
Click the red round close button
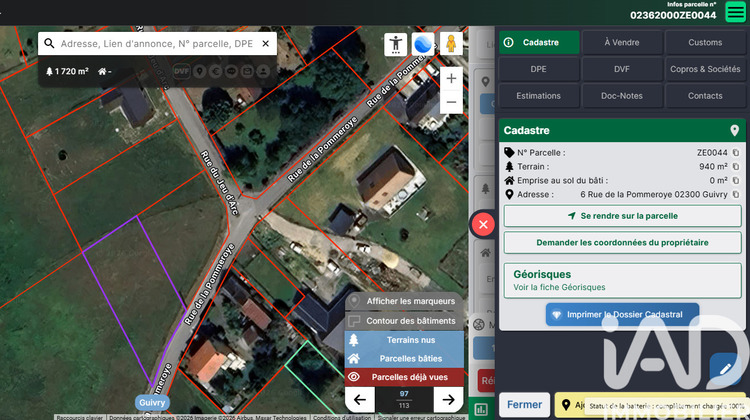click(x=483, y=224)
